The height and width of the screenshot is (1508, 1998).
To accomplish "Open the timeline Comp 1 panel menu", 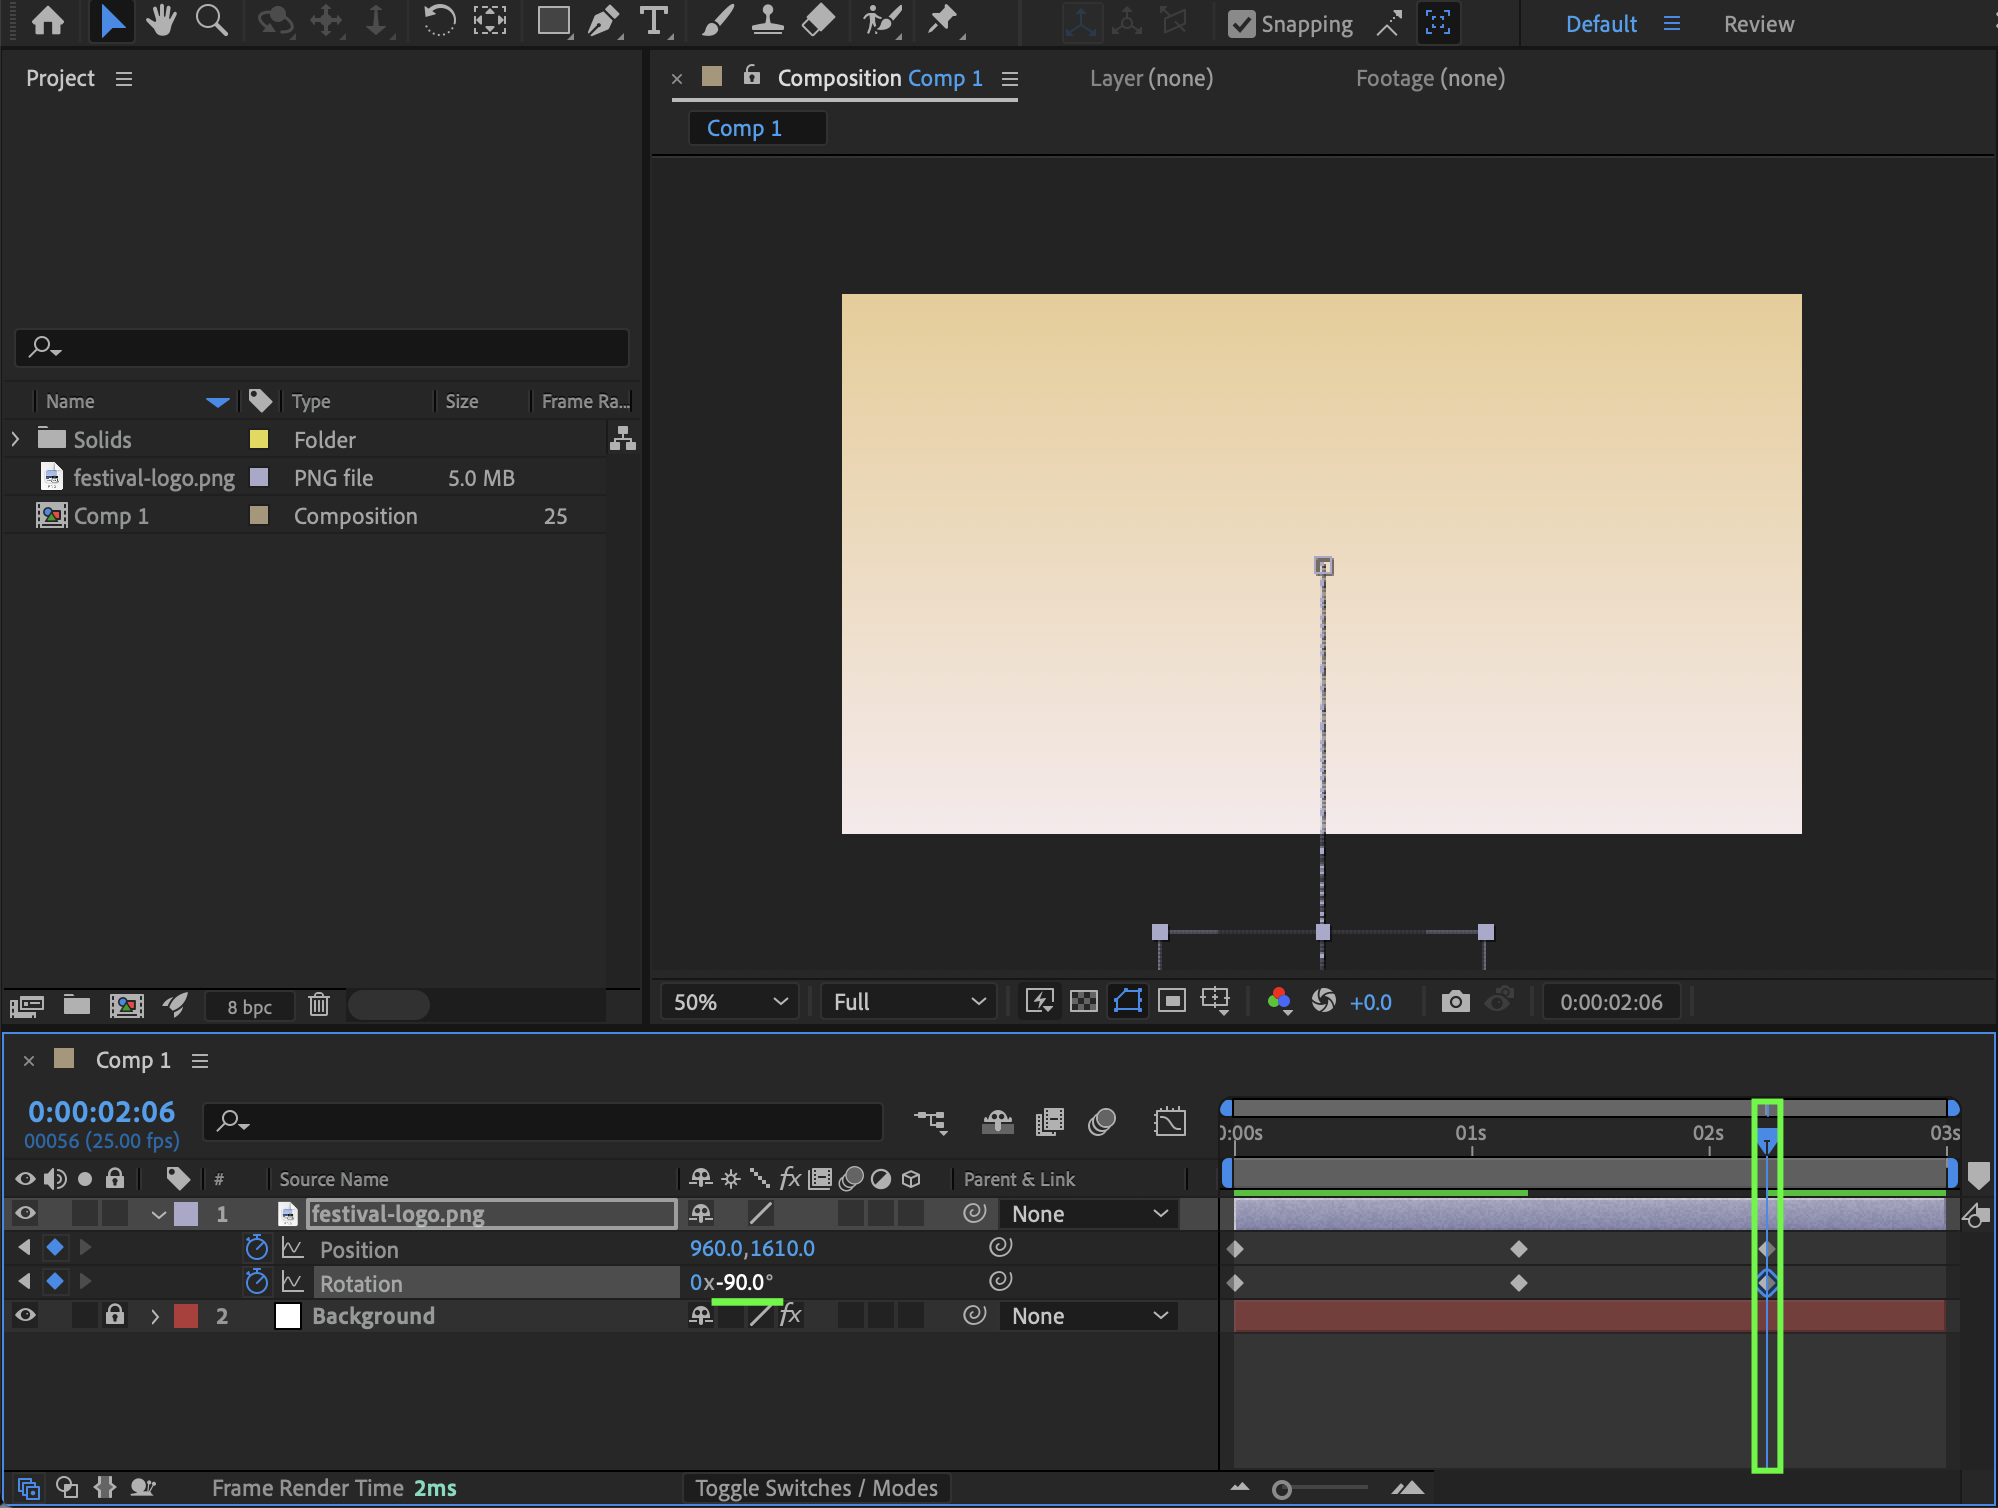I will pos(200,1060).
